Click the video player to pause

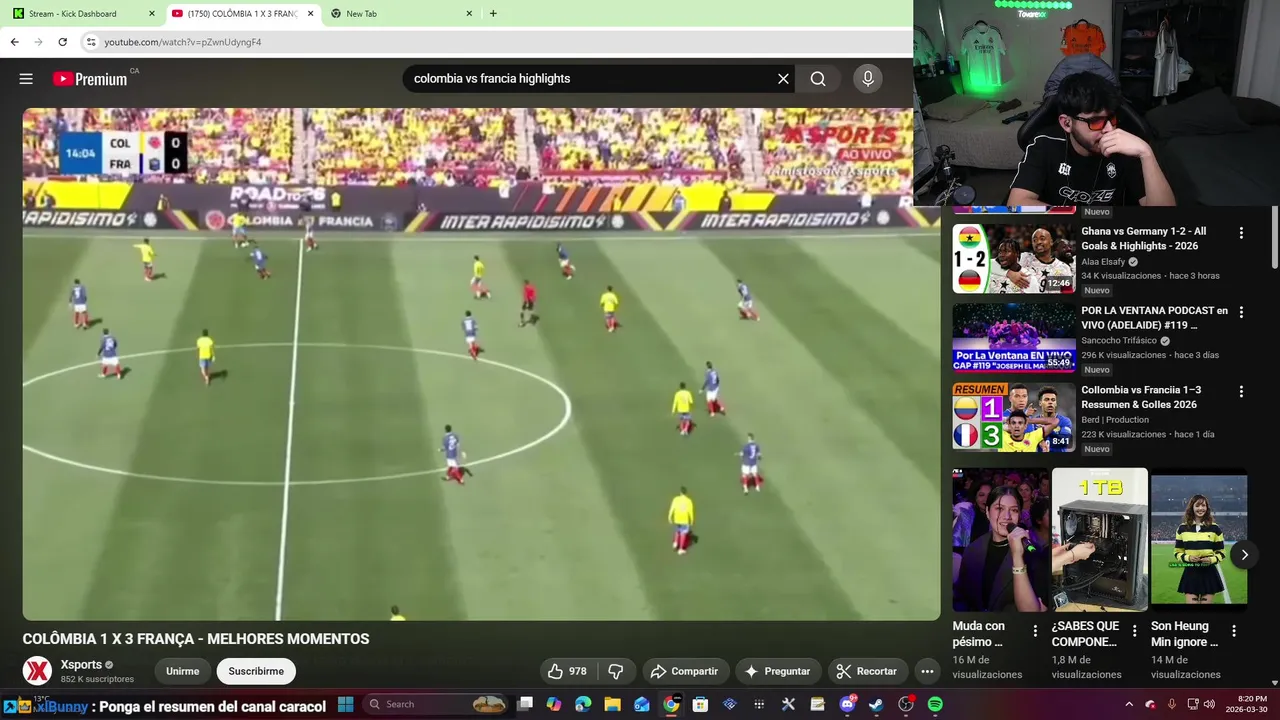[481, 364]
